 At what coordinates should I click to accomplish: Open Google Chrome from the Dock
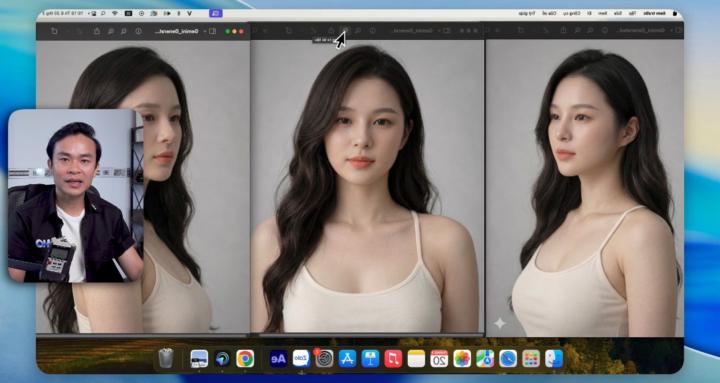[245, 359]
